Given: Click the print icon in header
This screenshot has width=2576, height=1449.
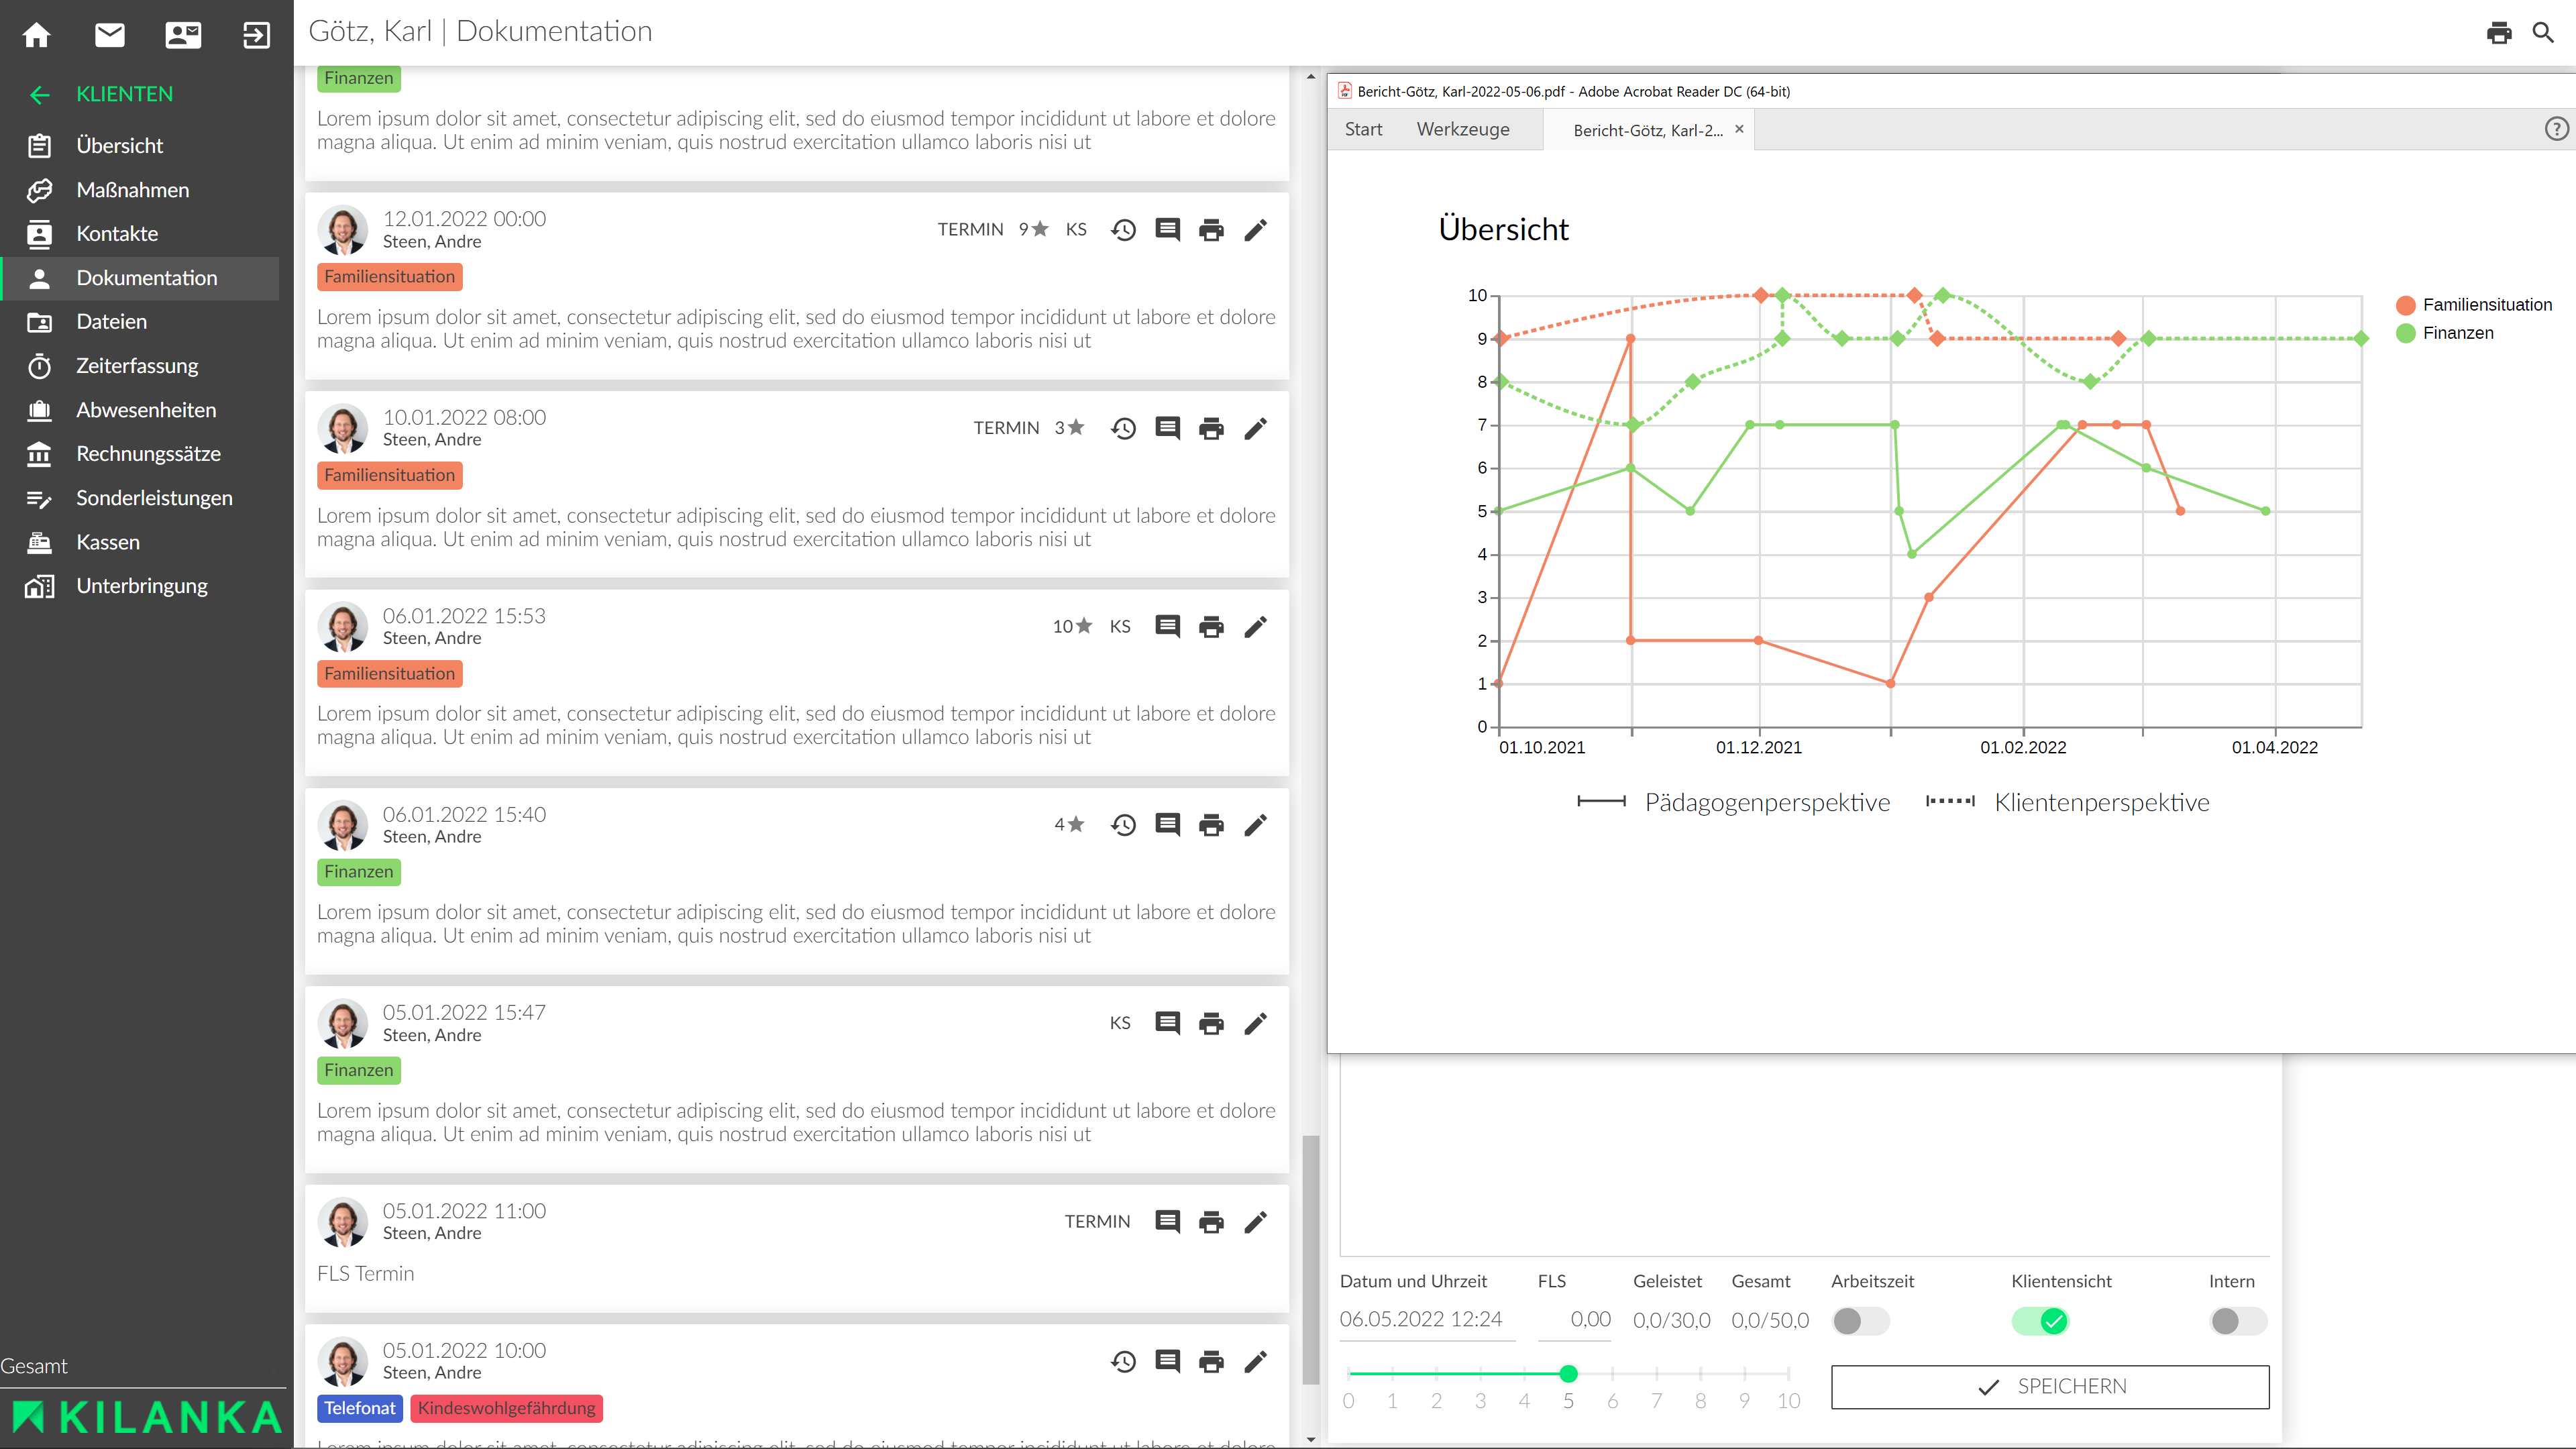Looking at the screenshot, I should pyautogui.click(x=2499, y=33).
